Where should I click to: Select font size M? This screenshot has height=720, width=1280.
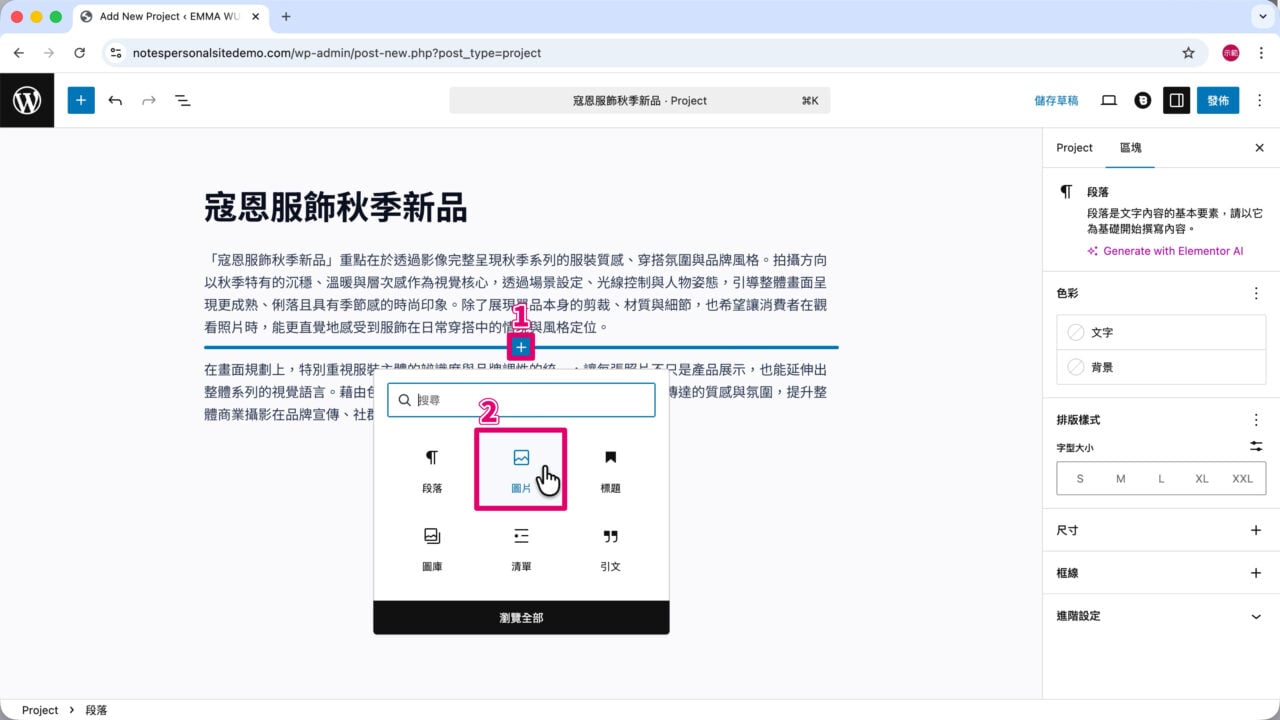pos(1120,479)
